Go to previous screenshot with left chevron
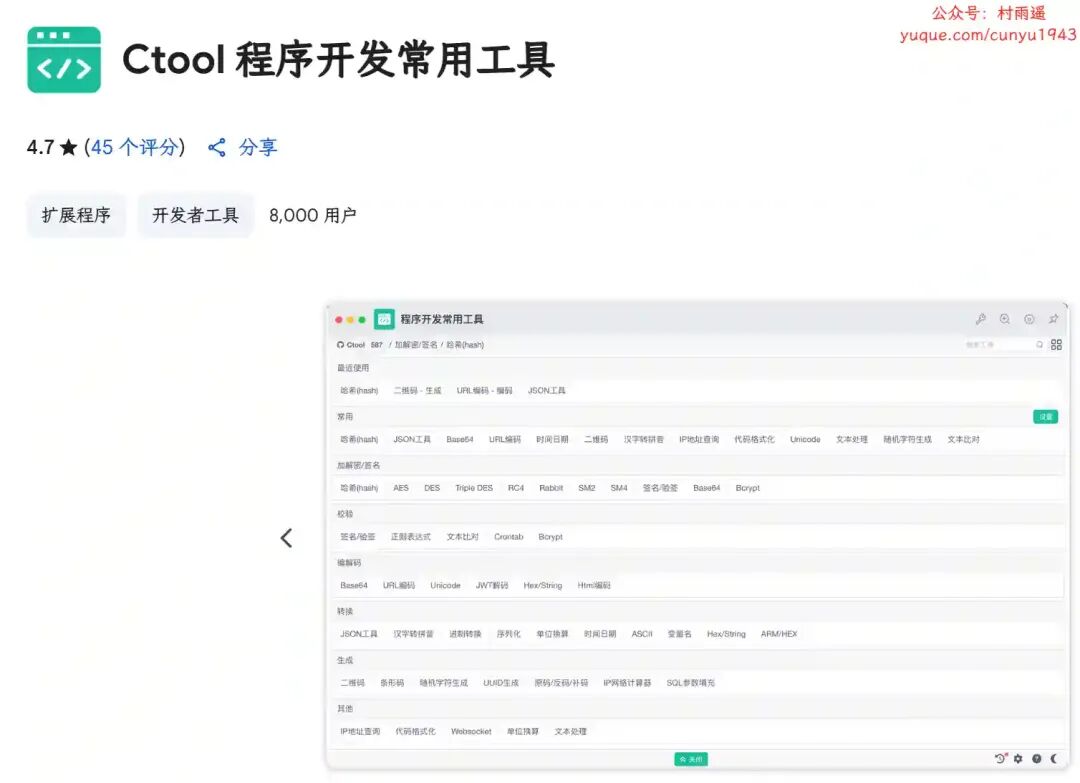 coord(287,538)
